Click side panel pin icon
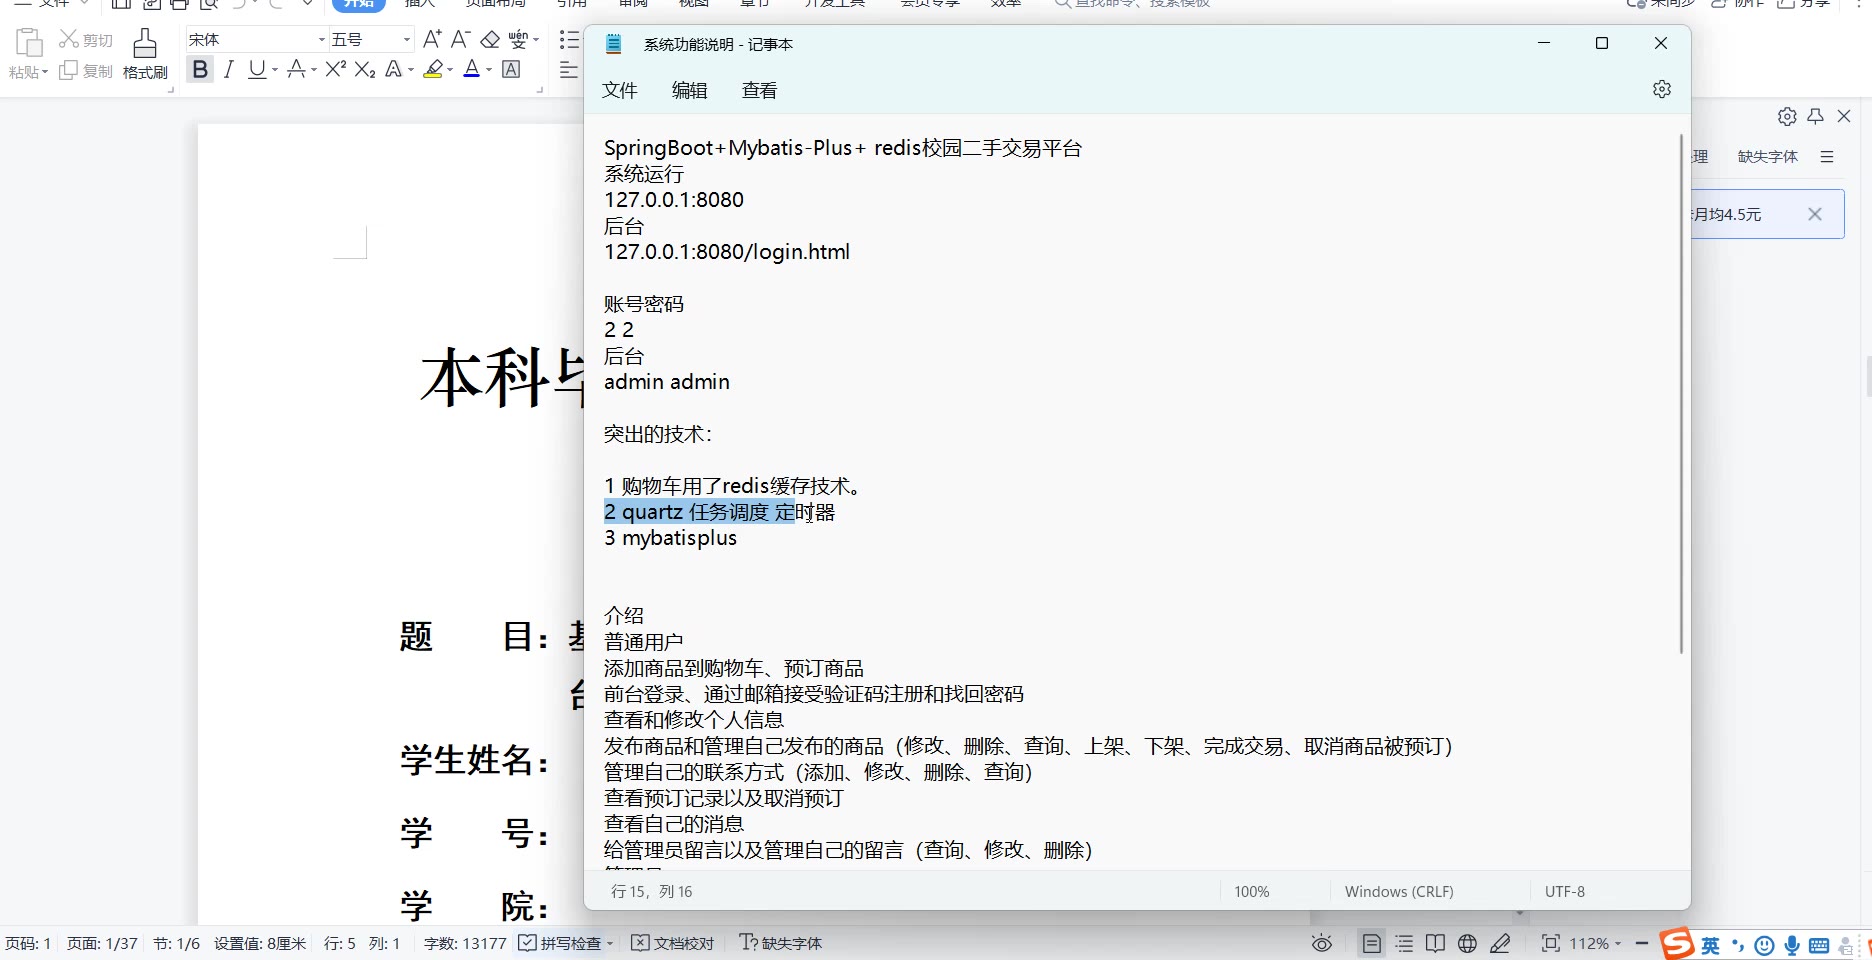The image size is (1872, 960). (x=1816, y=116)
